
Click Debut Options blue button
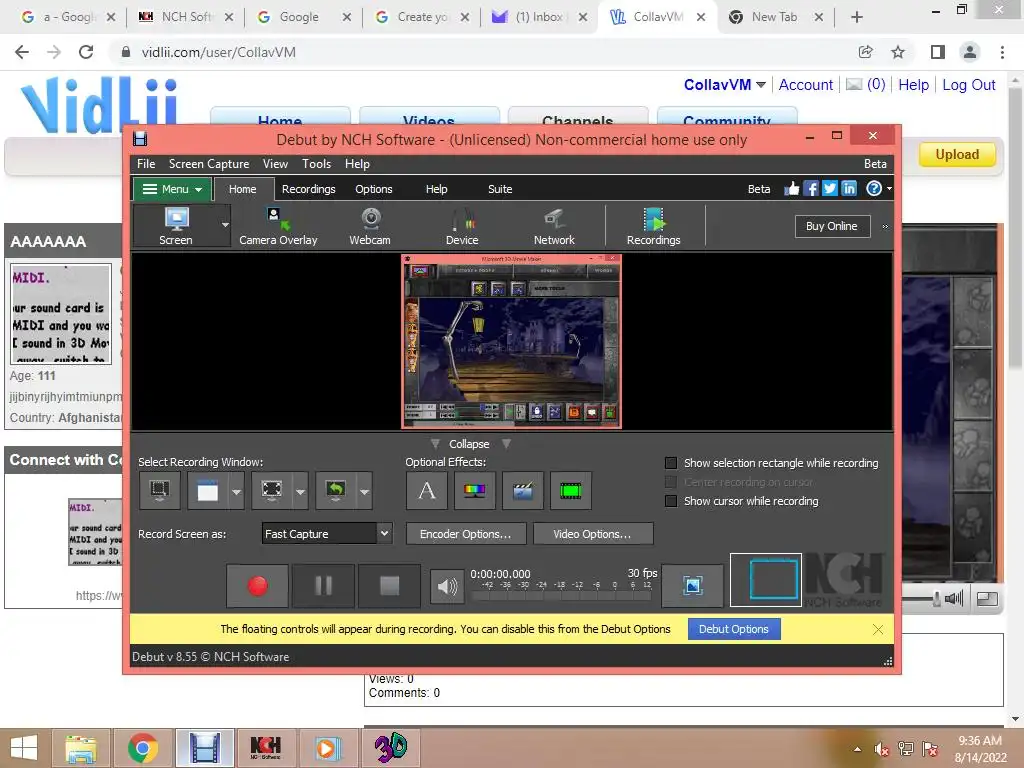(x=733, y=629)
